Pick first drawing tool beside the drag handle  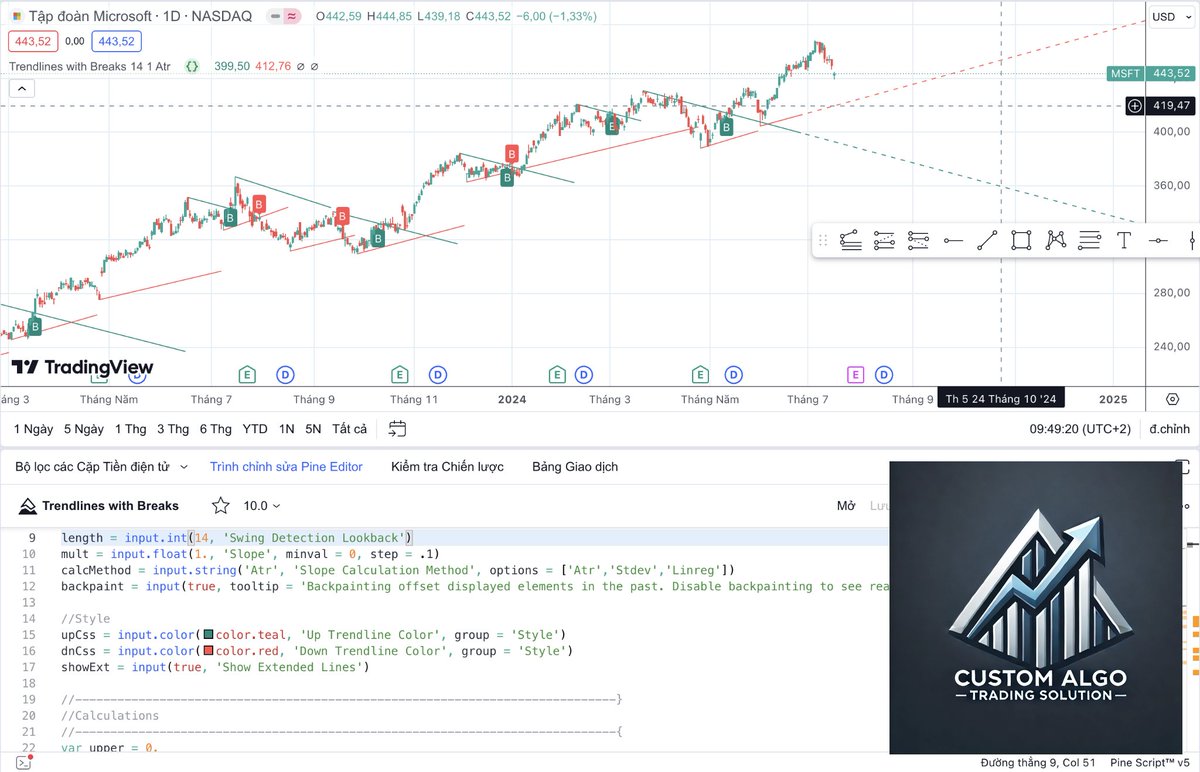click(851, 240)
